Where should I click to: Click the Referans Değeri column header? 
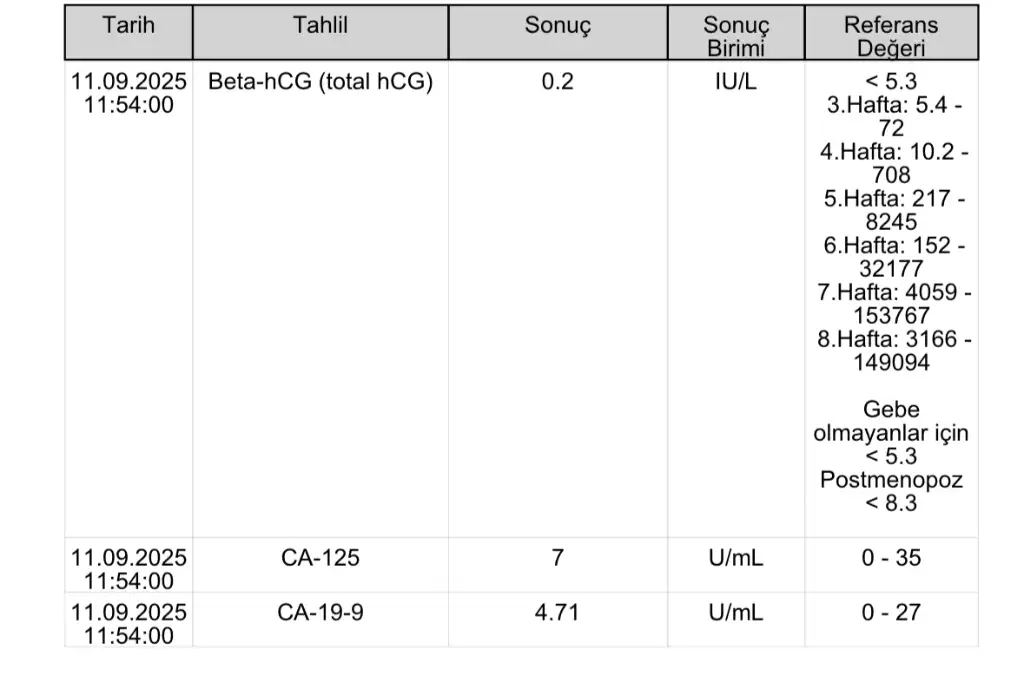891,37
